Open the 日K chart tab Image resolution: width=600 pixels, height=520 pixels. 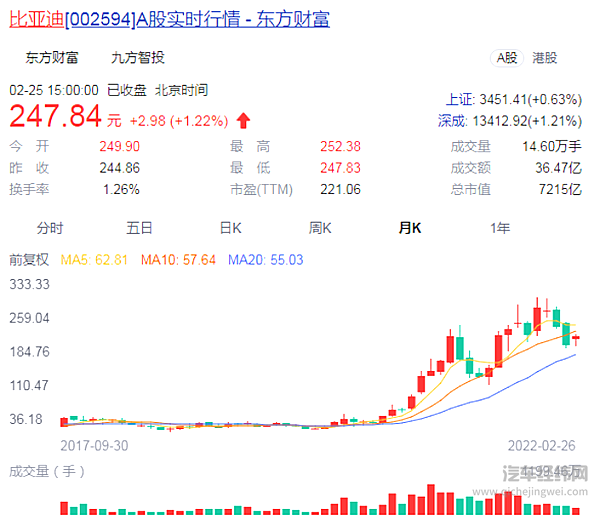[x=230, y=228]
